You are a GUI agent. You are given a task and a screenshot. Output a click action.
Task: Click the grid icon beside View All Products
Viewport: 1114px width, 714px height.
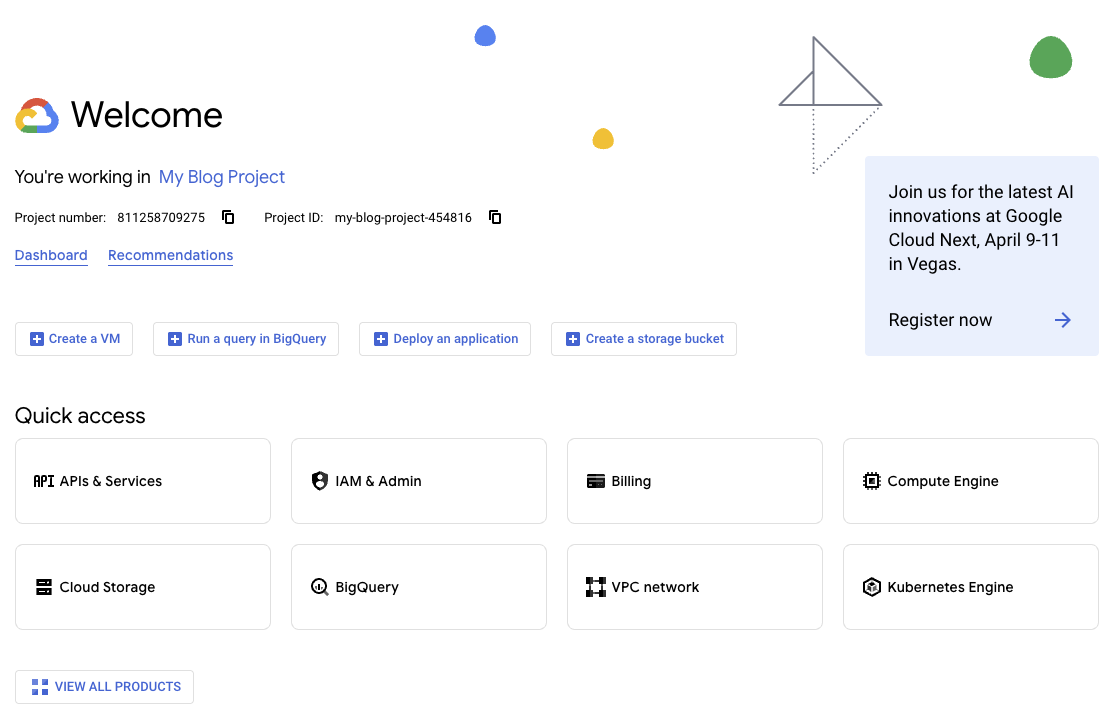pos(40,687)
